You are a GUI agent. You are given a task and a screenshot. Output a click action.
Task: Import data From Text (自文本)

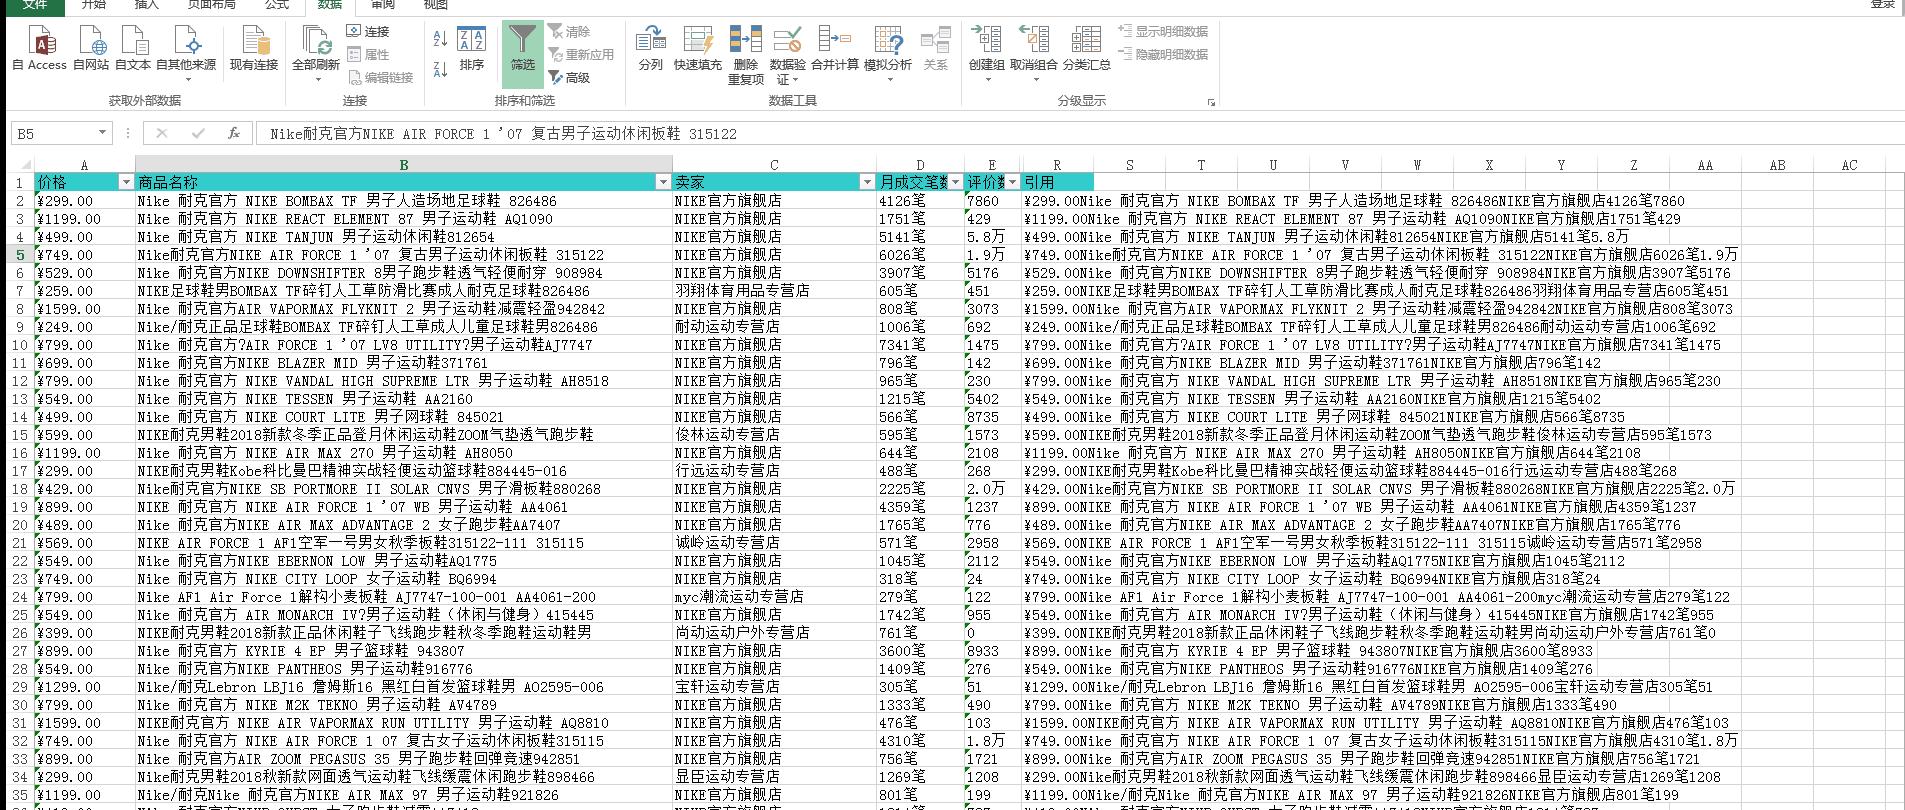click(133, 49)
